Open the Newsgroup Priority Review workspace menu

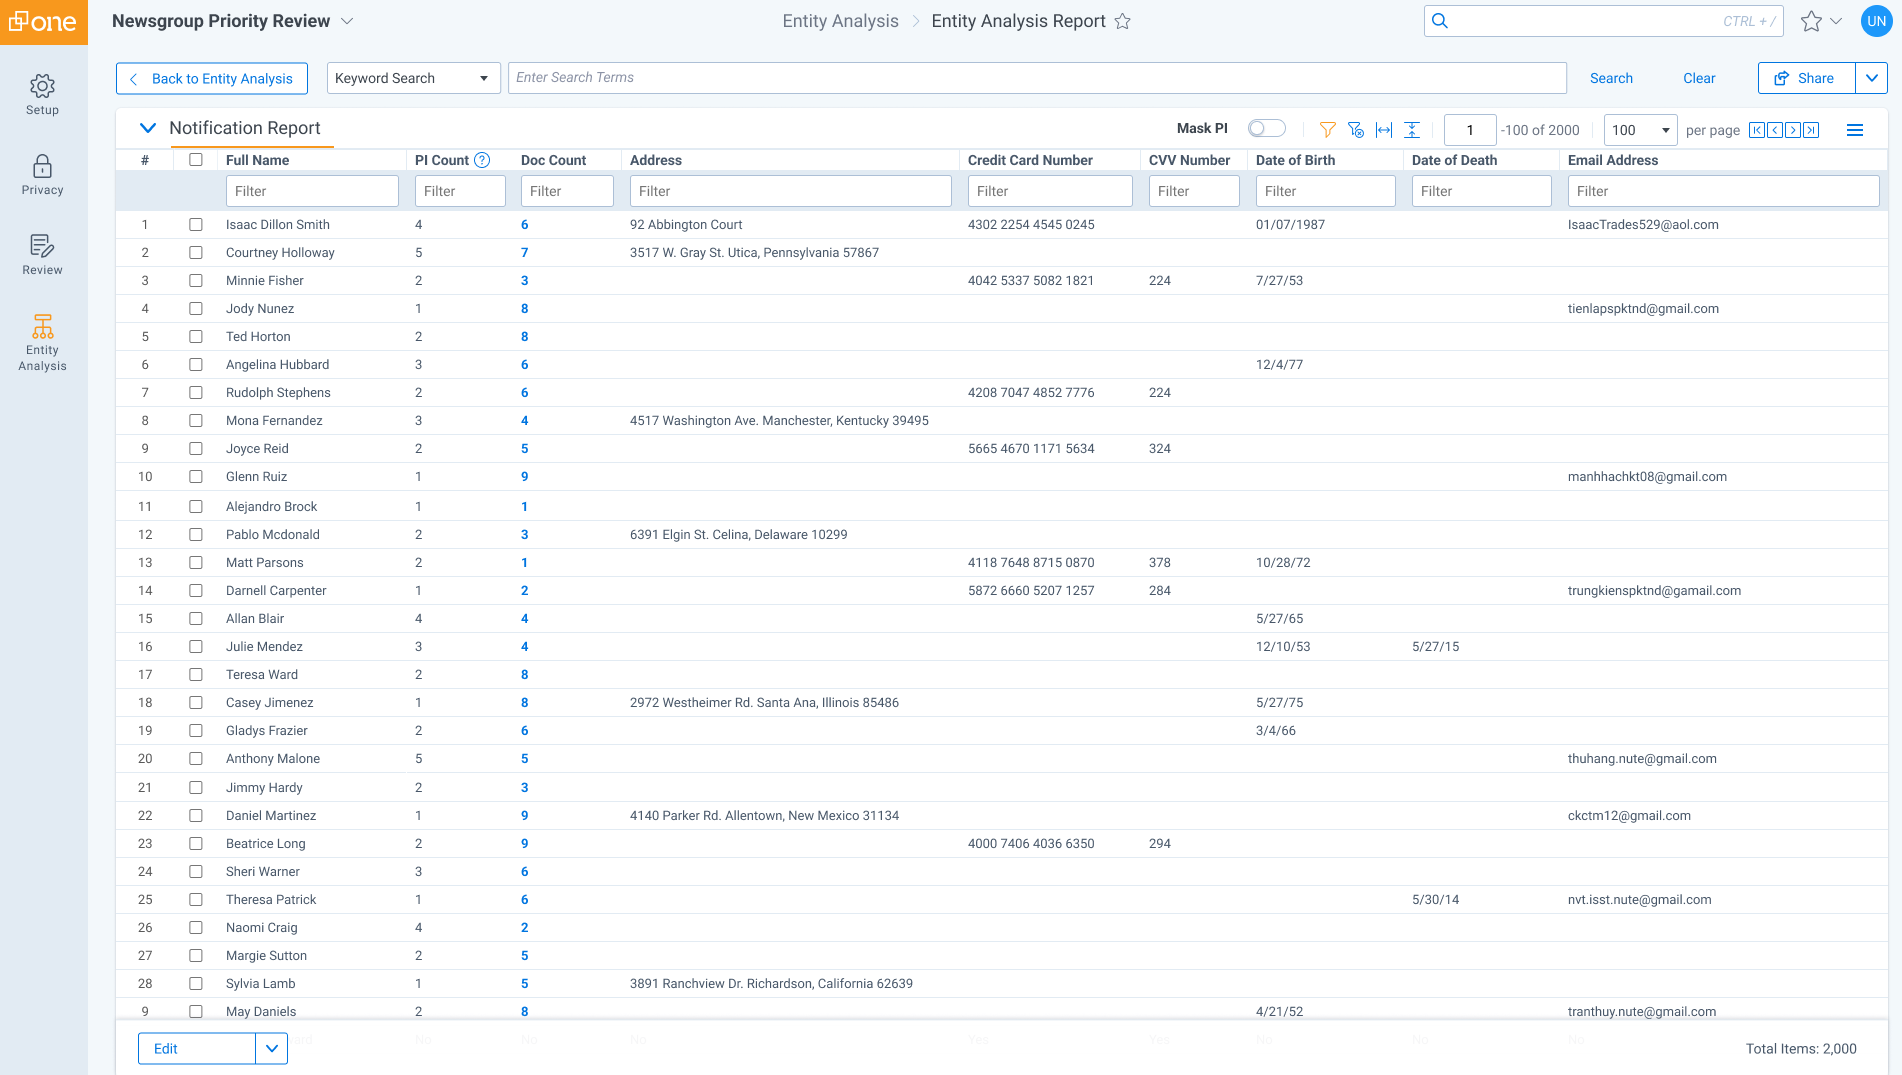coord(347,21)
